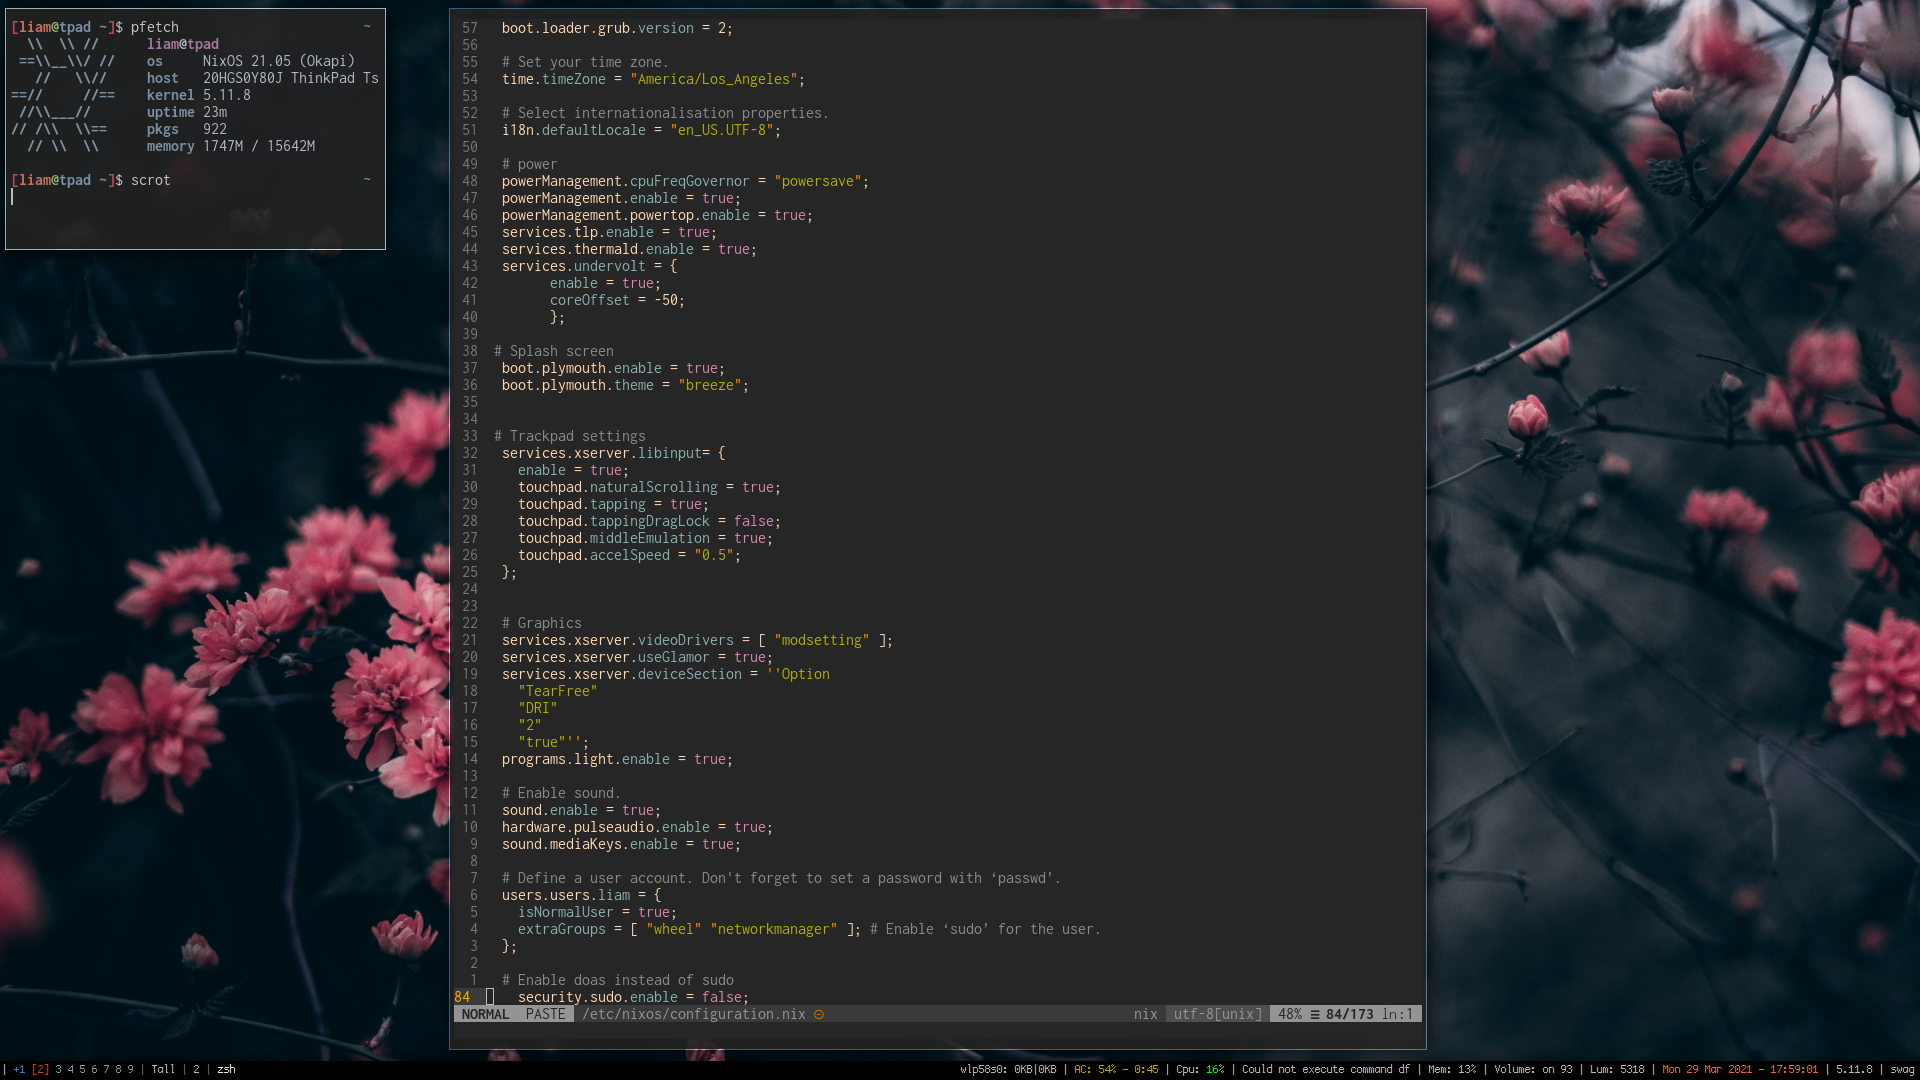Click the PASTE mode segment in statusline

(545, 1014)
